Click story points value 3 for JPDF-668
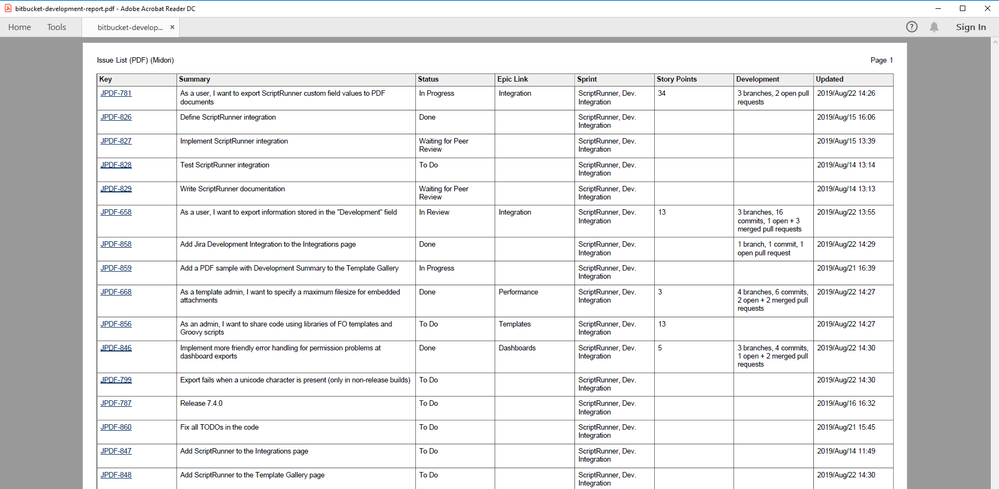The height and width of the screenshot is (489, 999). tap(660, 292)
